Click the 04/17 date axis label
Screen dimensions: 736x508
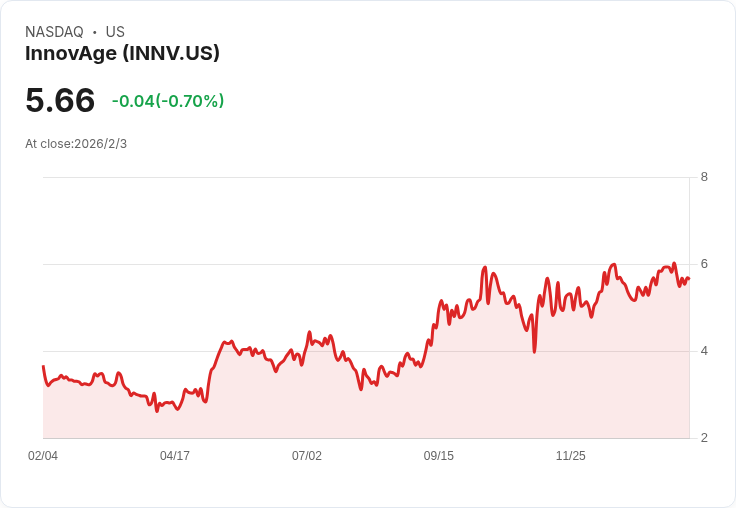pos(175,456)
